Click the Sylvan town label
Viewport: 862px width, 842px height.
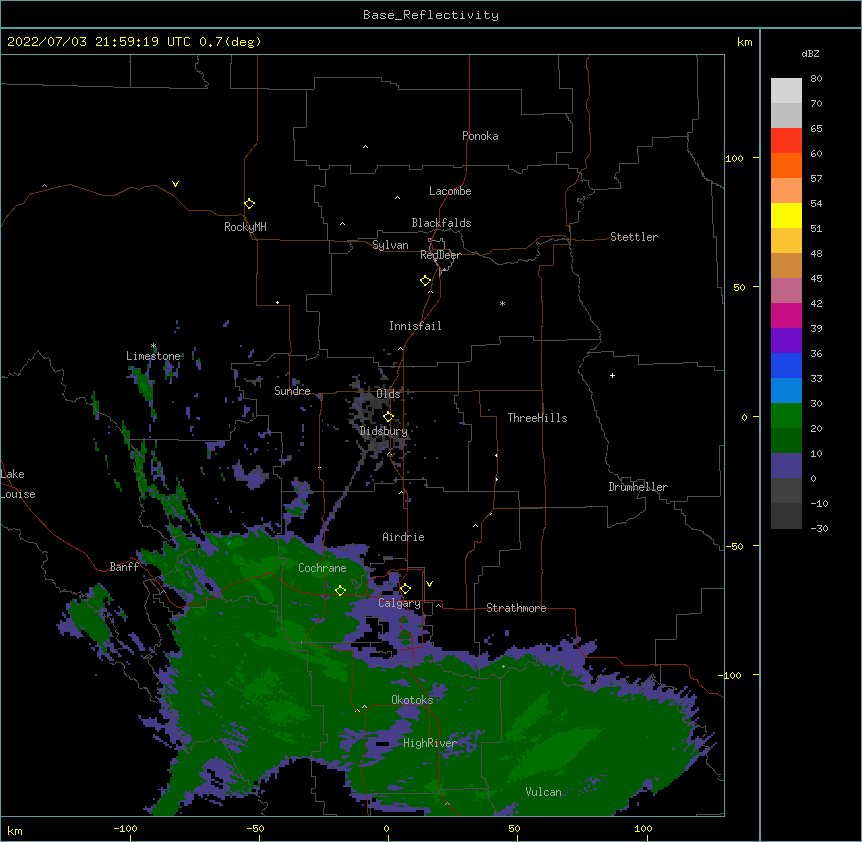click(x=390, y=245)
